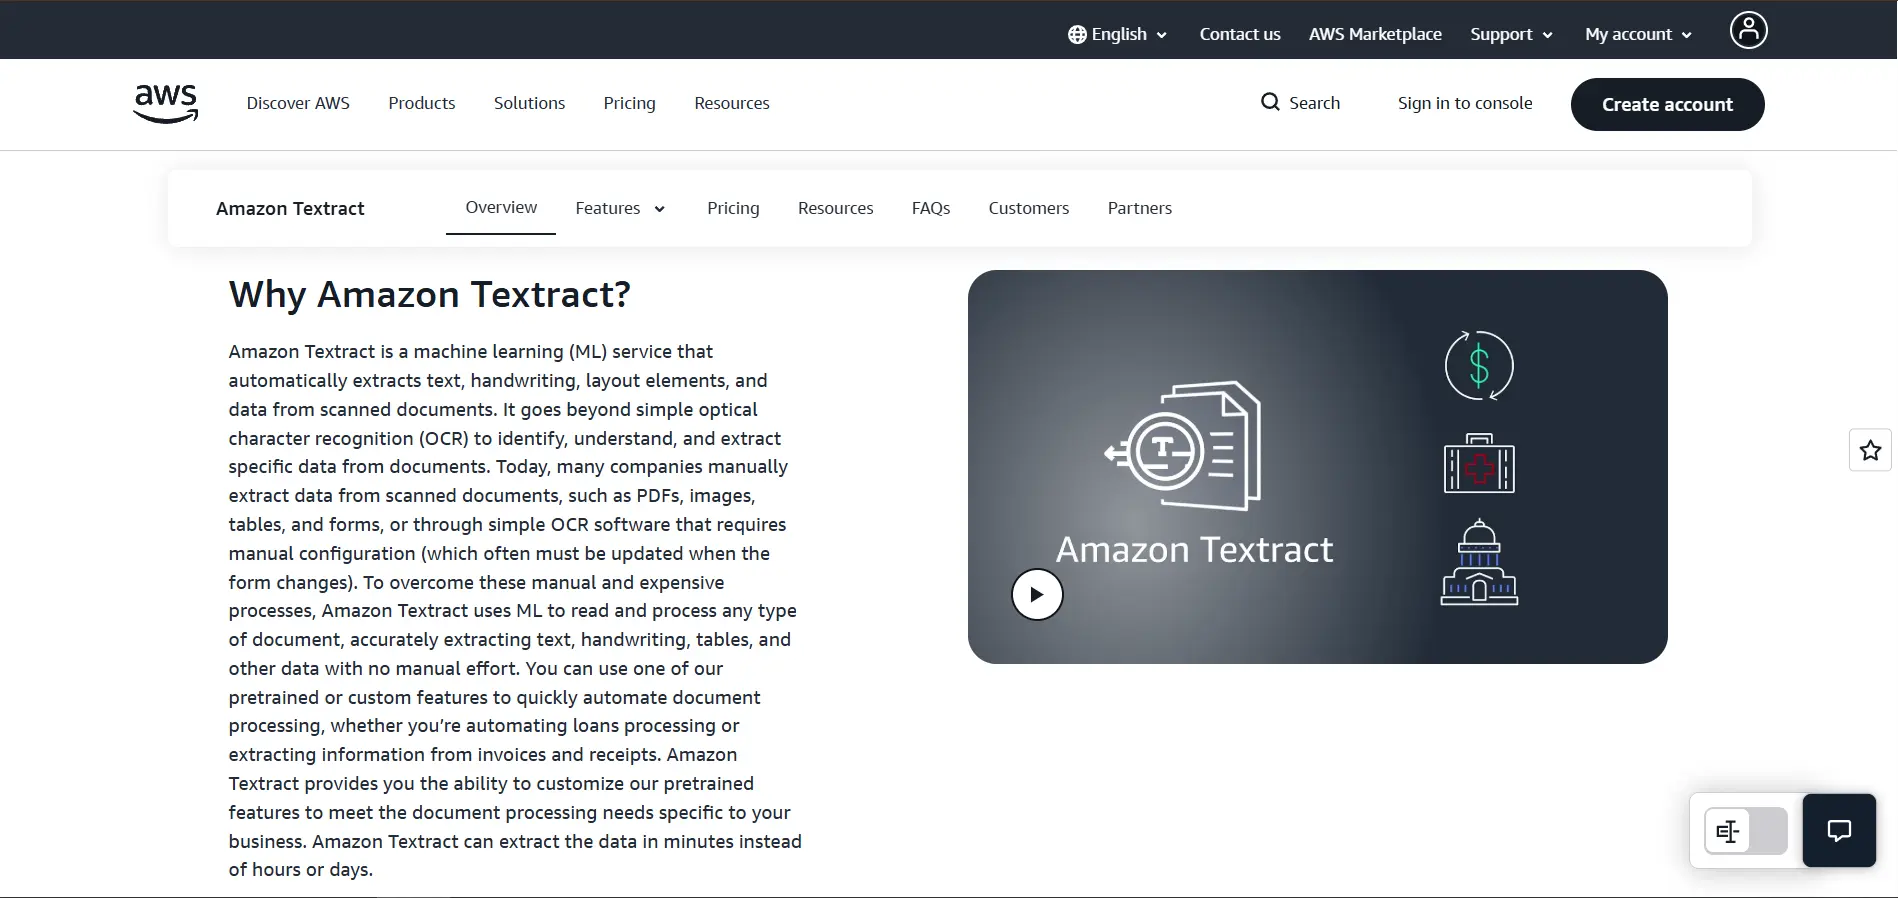Click the Amazon Textract video thumbnail title

(x=1194, y=549)
